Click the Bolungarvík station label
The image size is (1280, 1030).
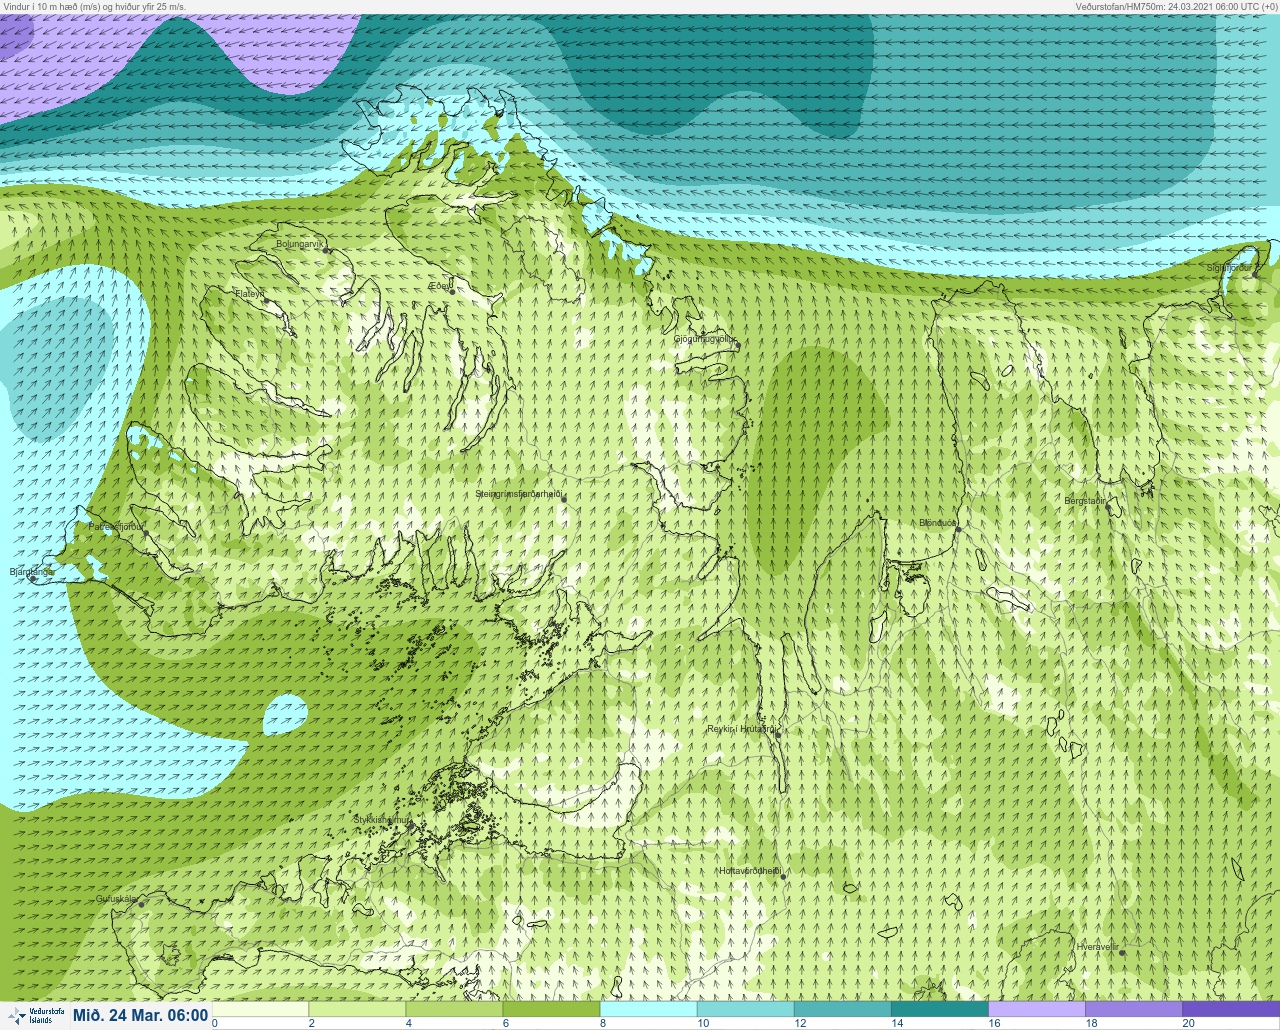click(301, 244)
